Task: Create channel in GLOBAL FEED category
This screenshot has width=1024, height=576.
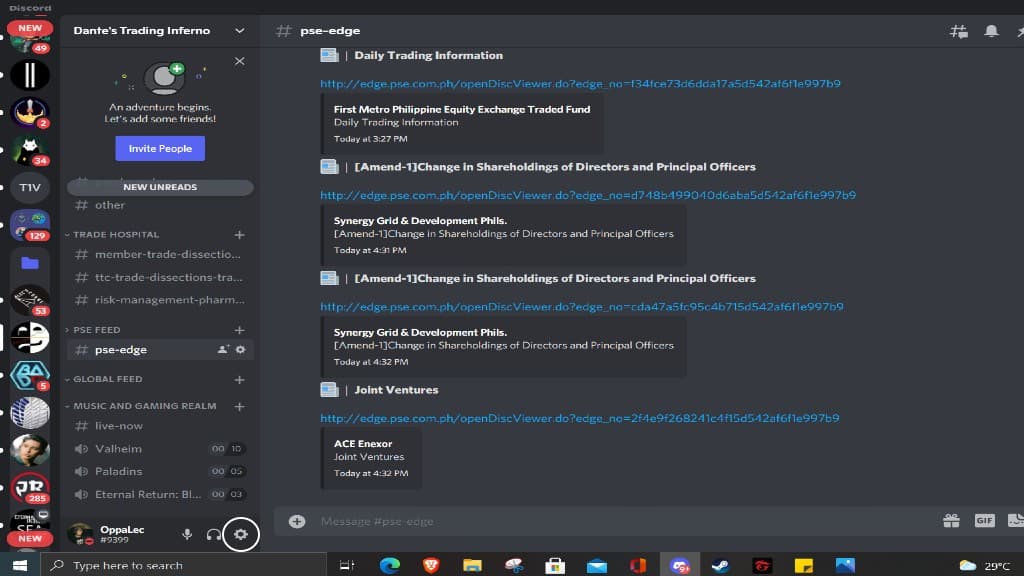Action: [x=240, y=379]
